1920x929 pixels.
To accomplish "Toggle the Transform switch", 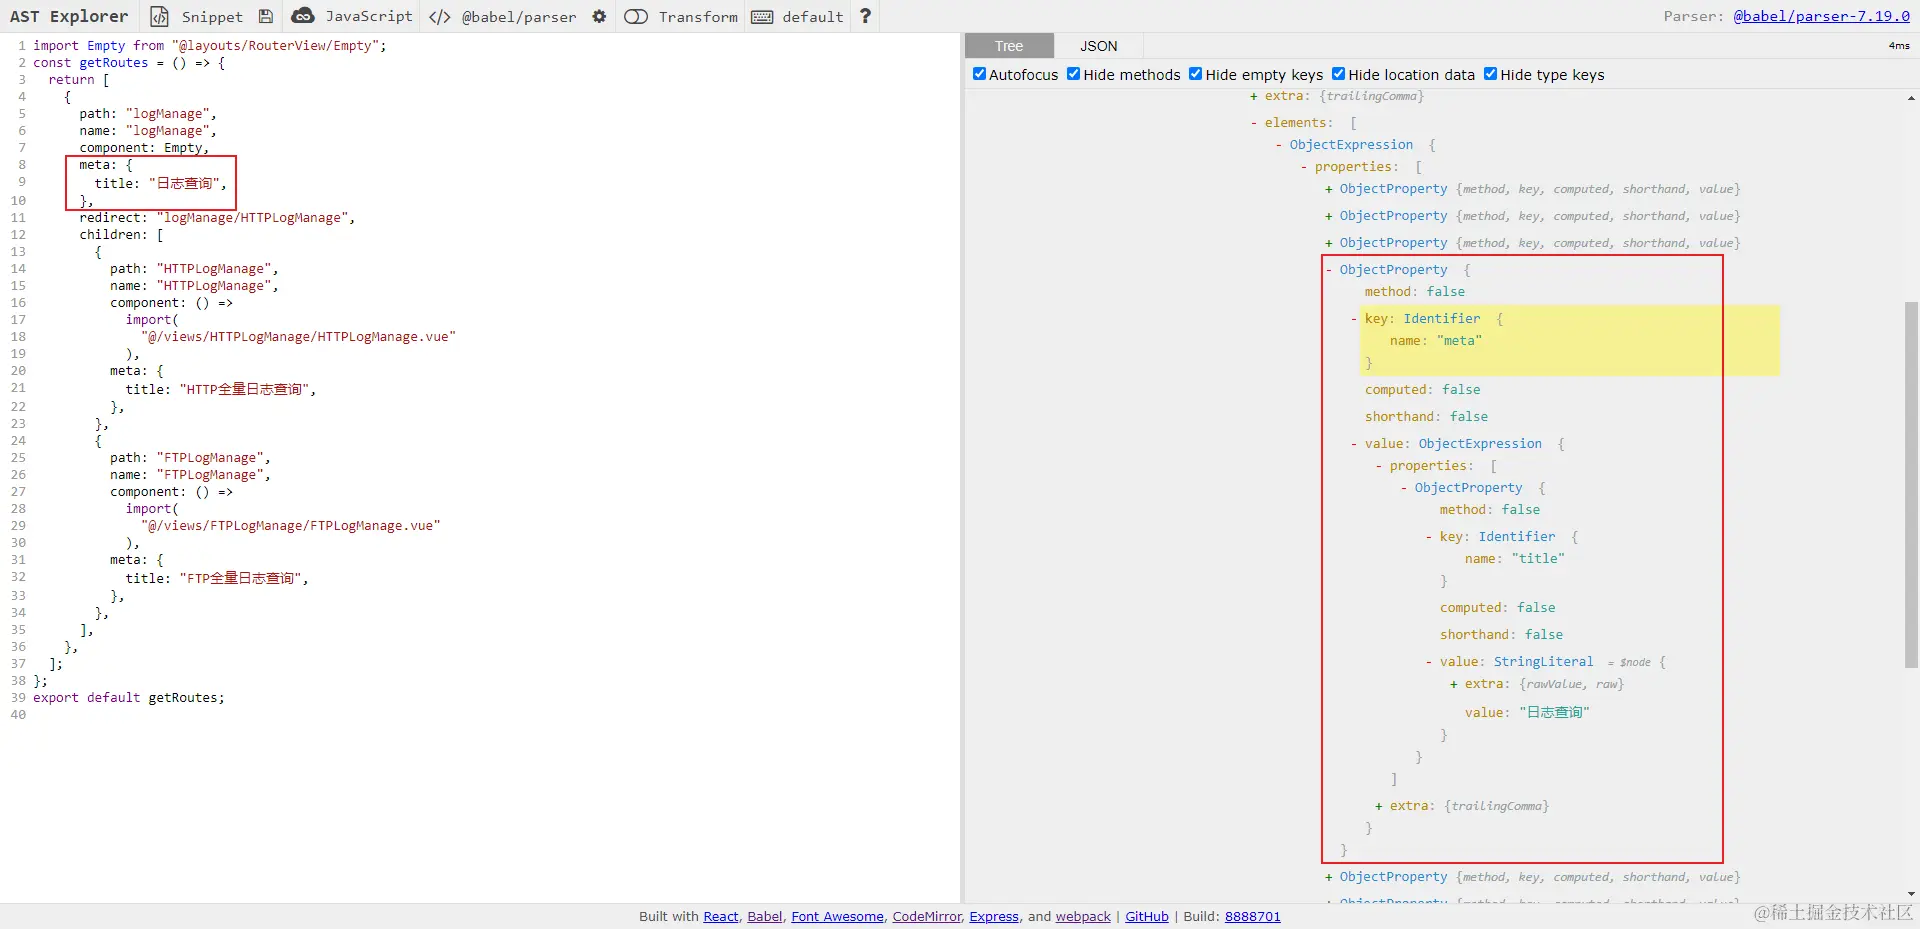I will (x=636, y=17).
